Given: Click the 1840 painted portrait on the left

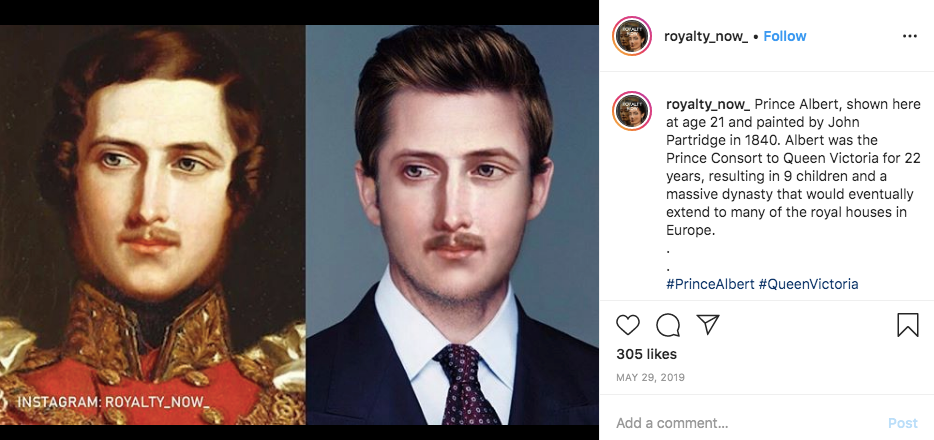Looking at the screenshot, I should coord(152,200).
